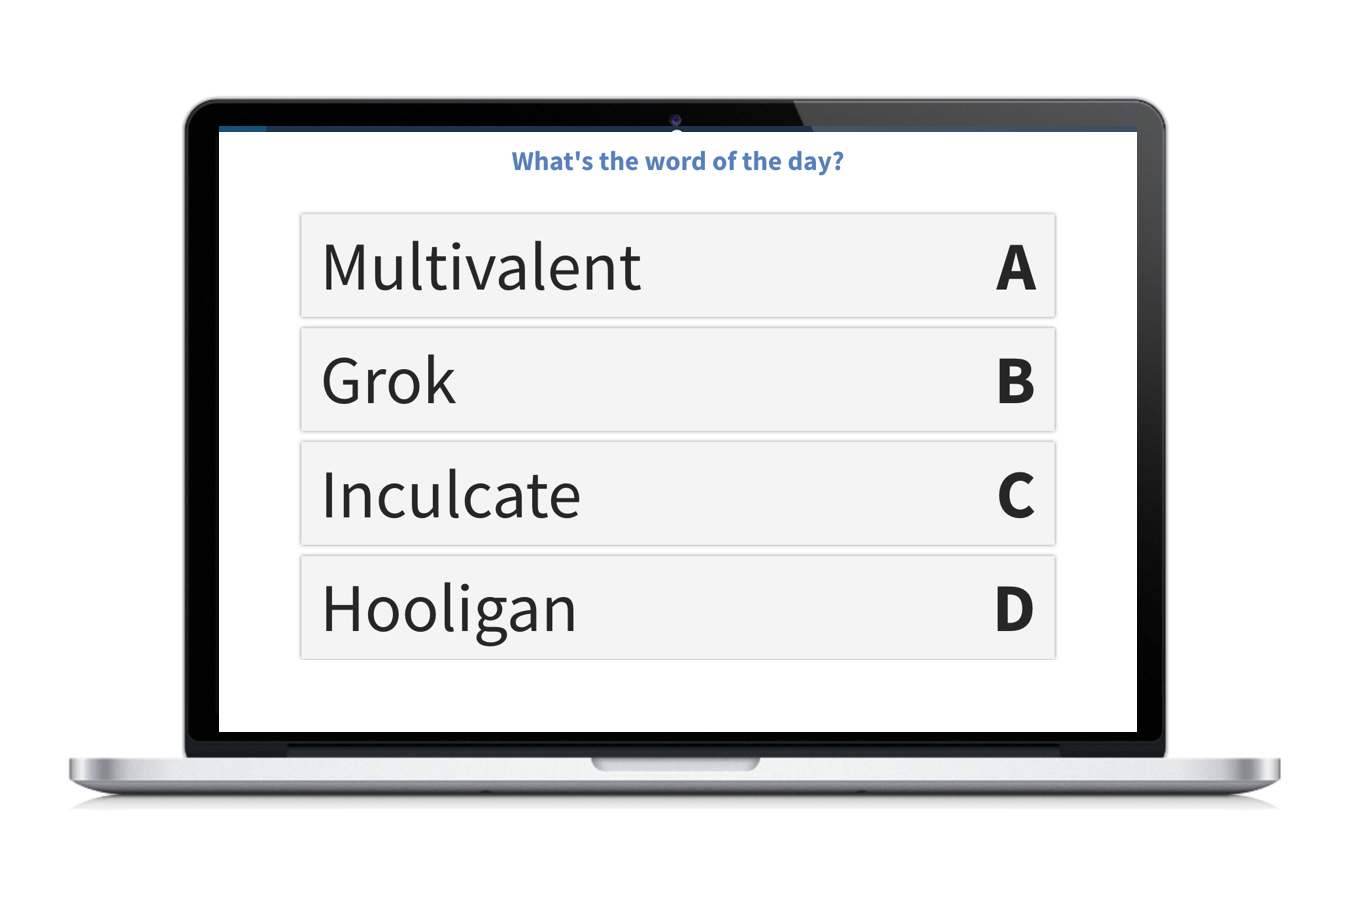Click the word 'Multivalent' text label
Screen dimensions: 1350x900
tap(481, 266)
